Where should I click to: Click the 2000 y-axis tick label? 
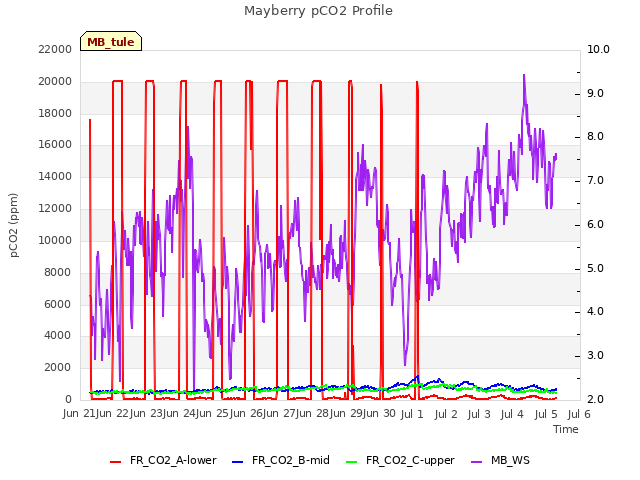coord(58,367)
